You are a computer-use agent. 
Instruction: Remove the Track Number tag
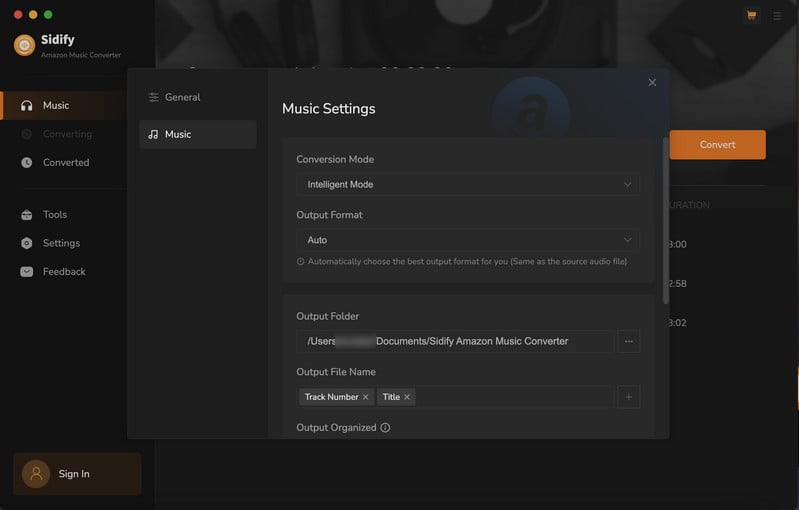365,397
